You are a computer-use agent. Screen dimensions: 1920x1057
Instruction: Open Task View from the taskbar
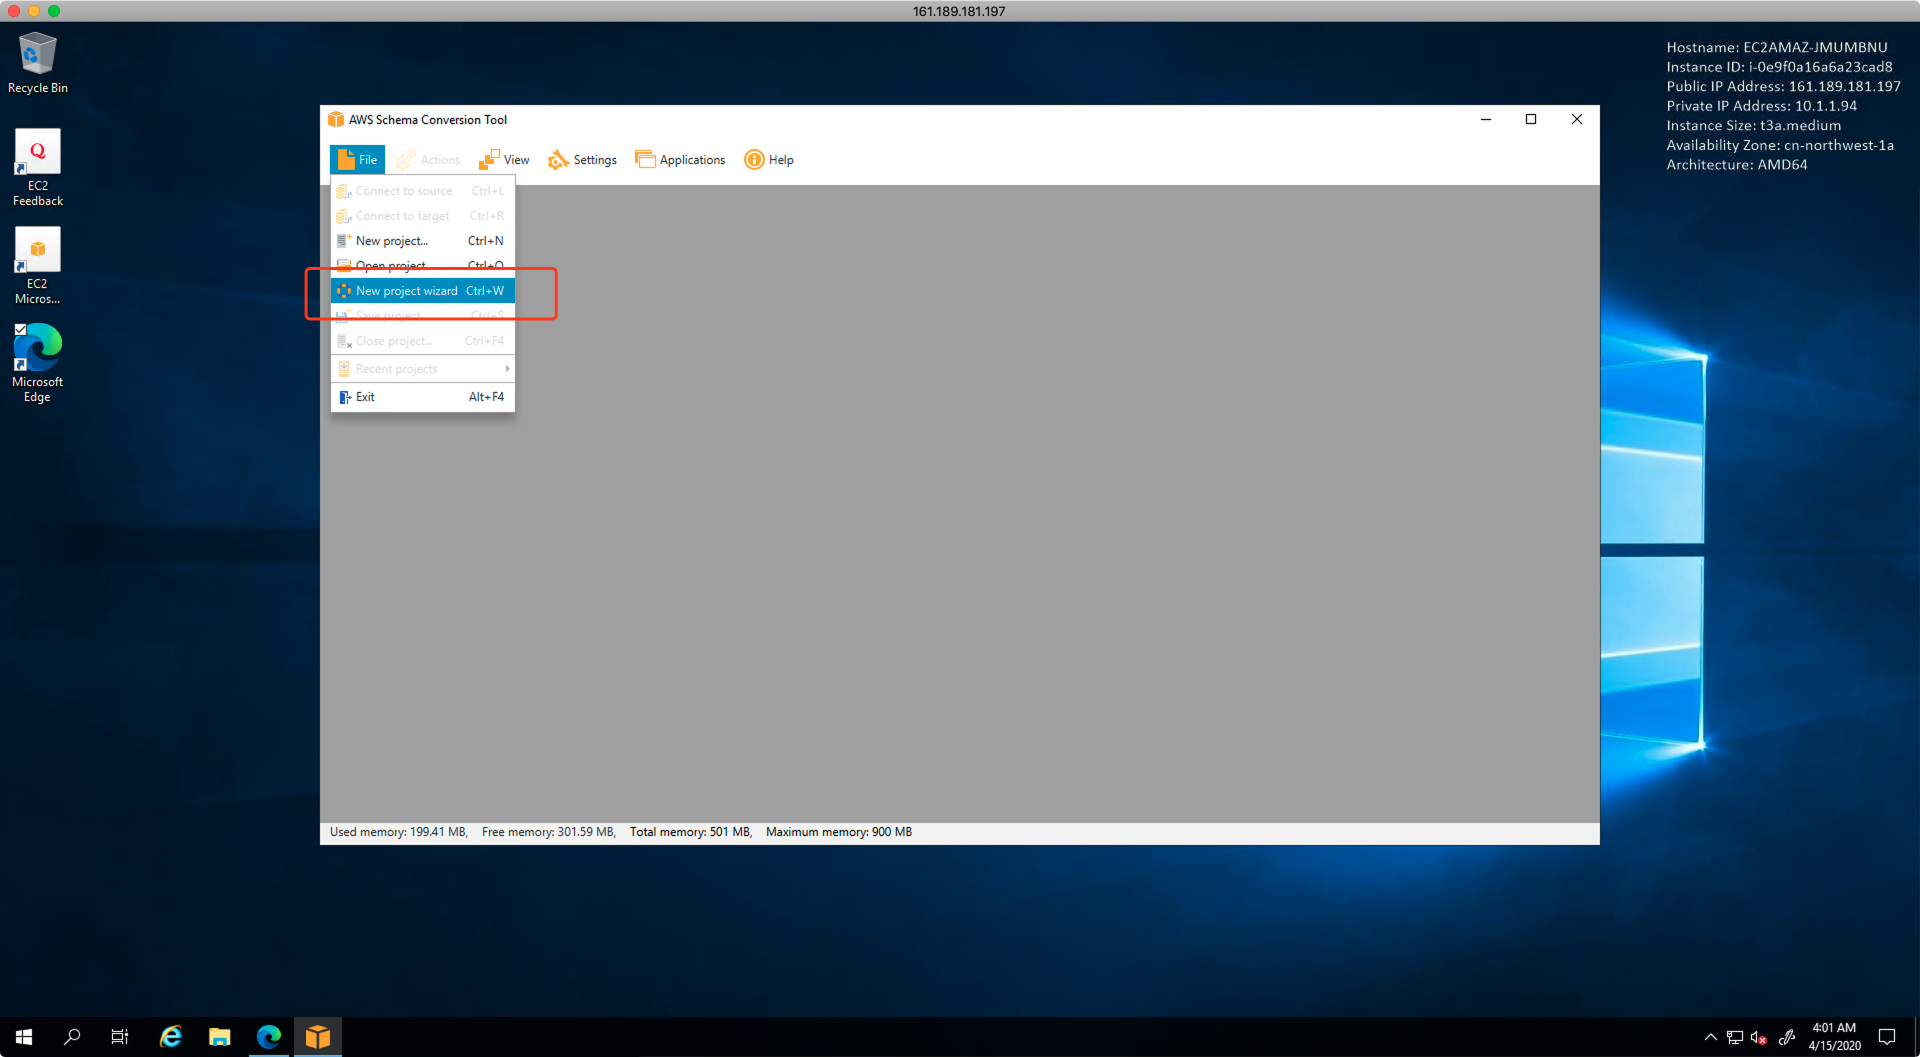pyautogui.click(x=120, y=1037)
